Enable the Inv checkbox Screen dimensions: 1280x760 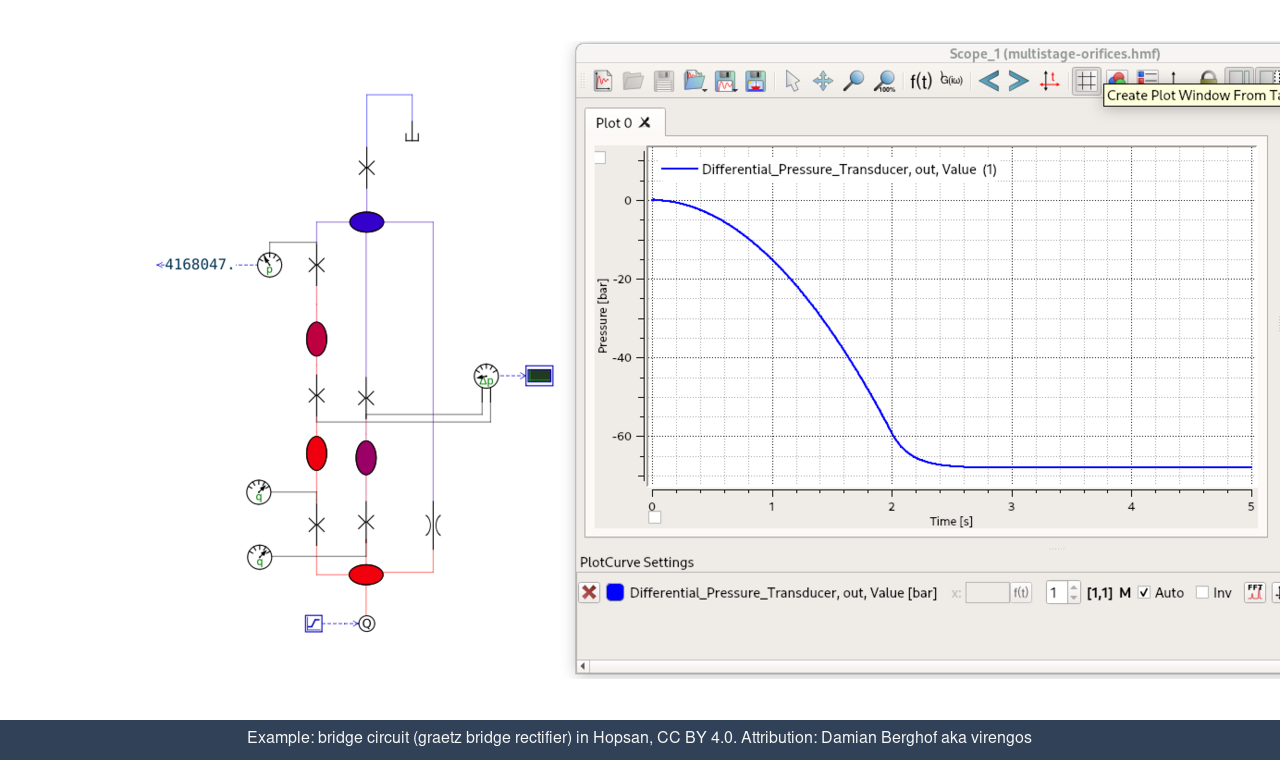tap(1202, 593)
